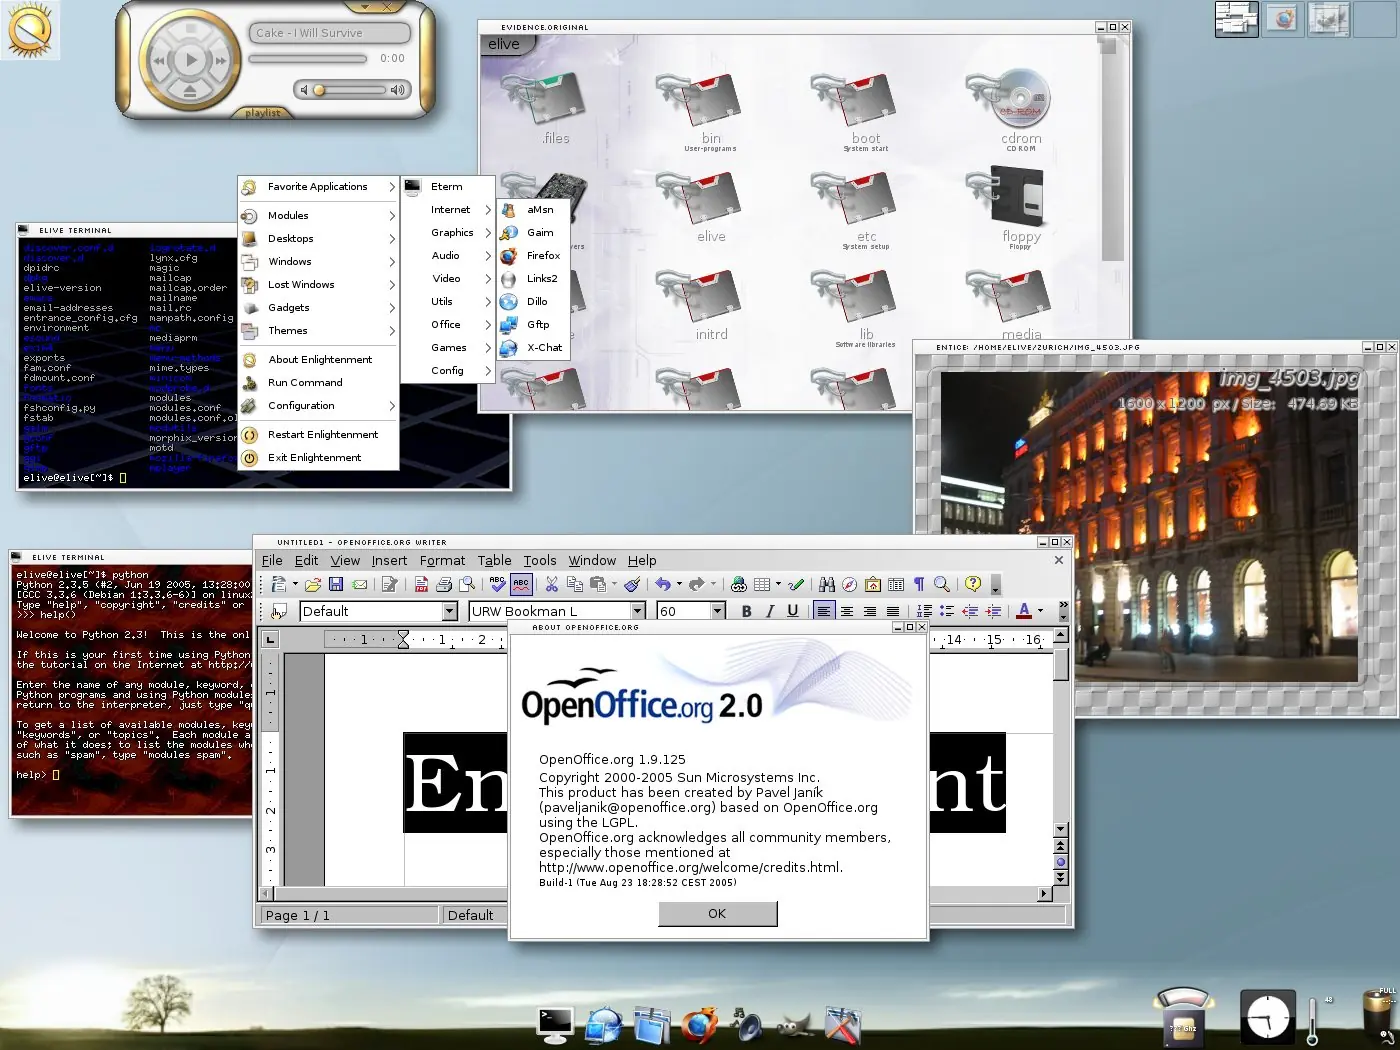Image resolution: width=1400 pixels, height=1050 pixels.
Task: Toggle Numbering list on
Action: [x=924, y=611]
